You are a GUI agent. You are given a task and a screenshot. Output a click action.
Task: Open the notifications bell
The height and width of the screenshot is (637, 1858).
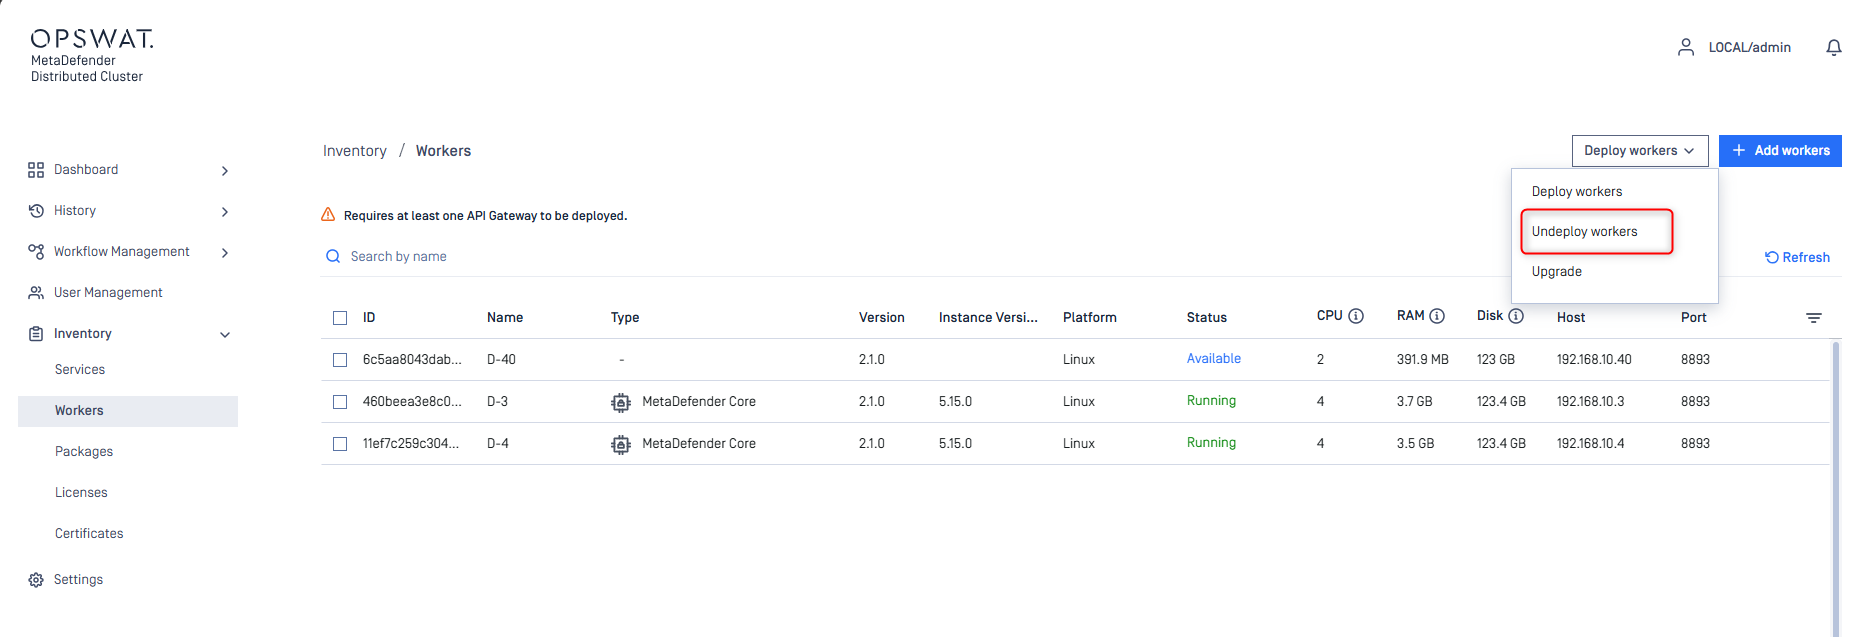tap(1833, 47)
